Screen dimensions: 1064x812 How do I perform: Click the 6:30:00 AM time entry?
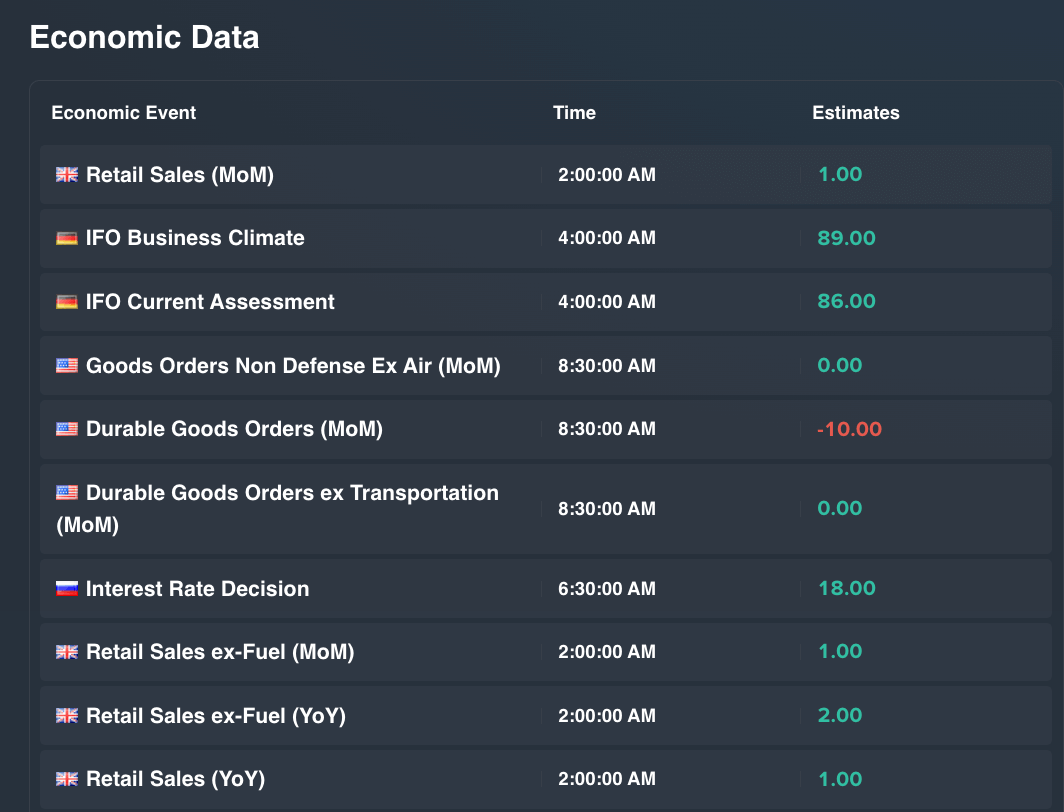(607, 589)
